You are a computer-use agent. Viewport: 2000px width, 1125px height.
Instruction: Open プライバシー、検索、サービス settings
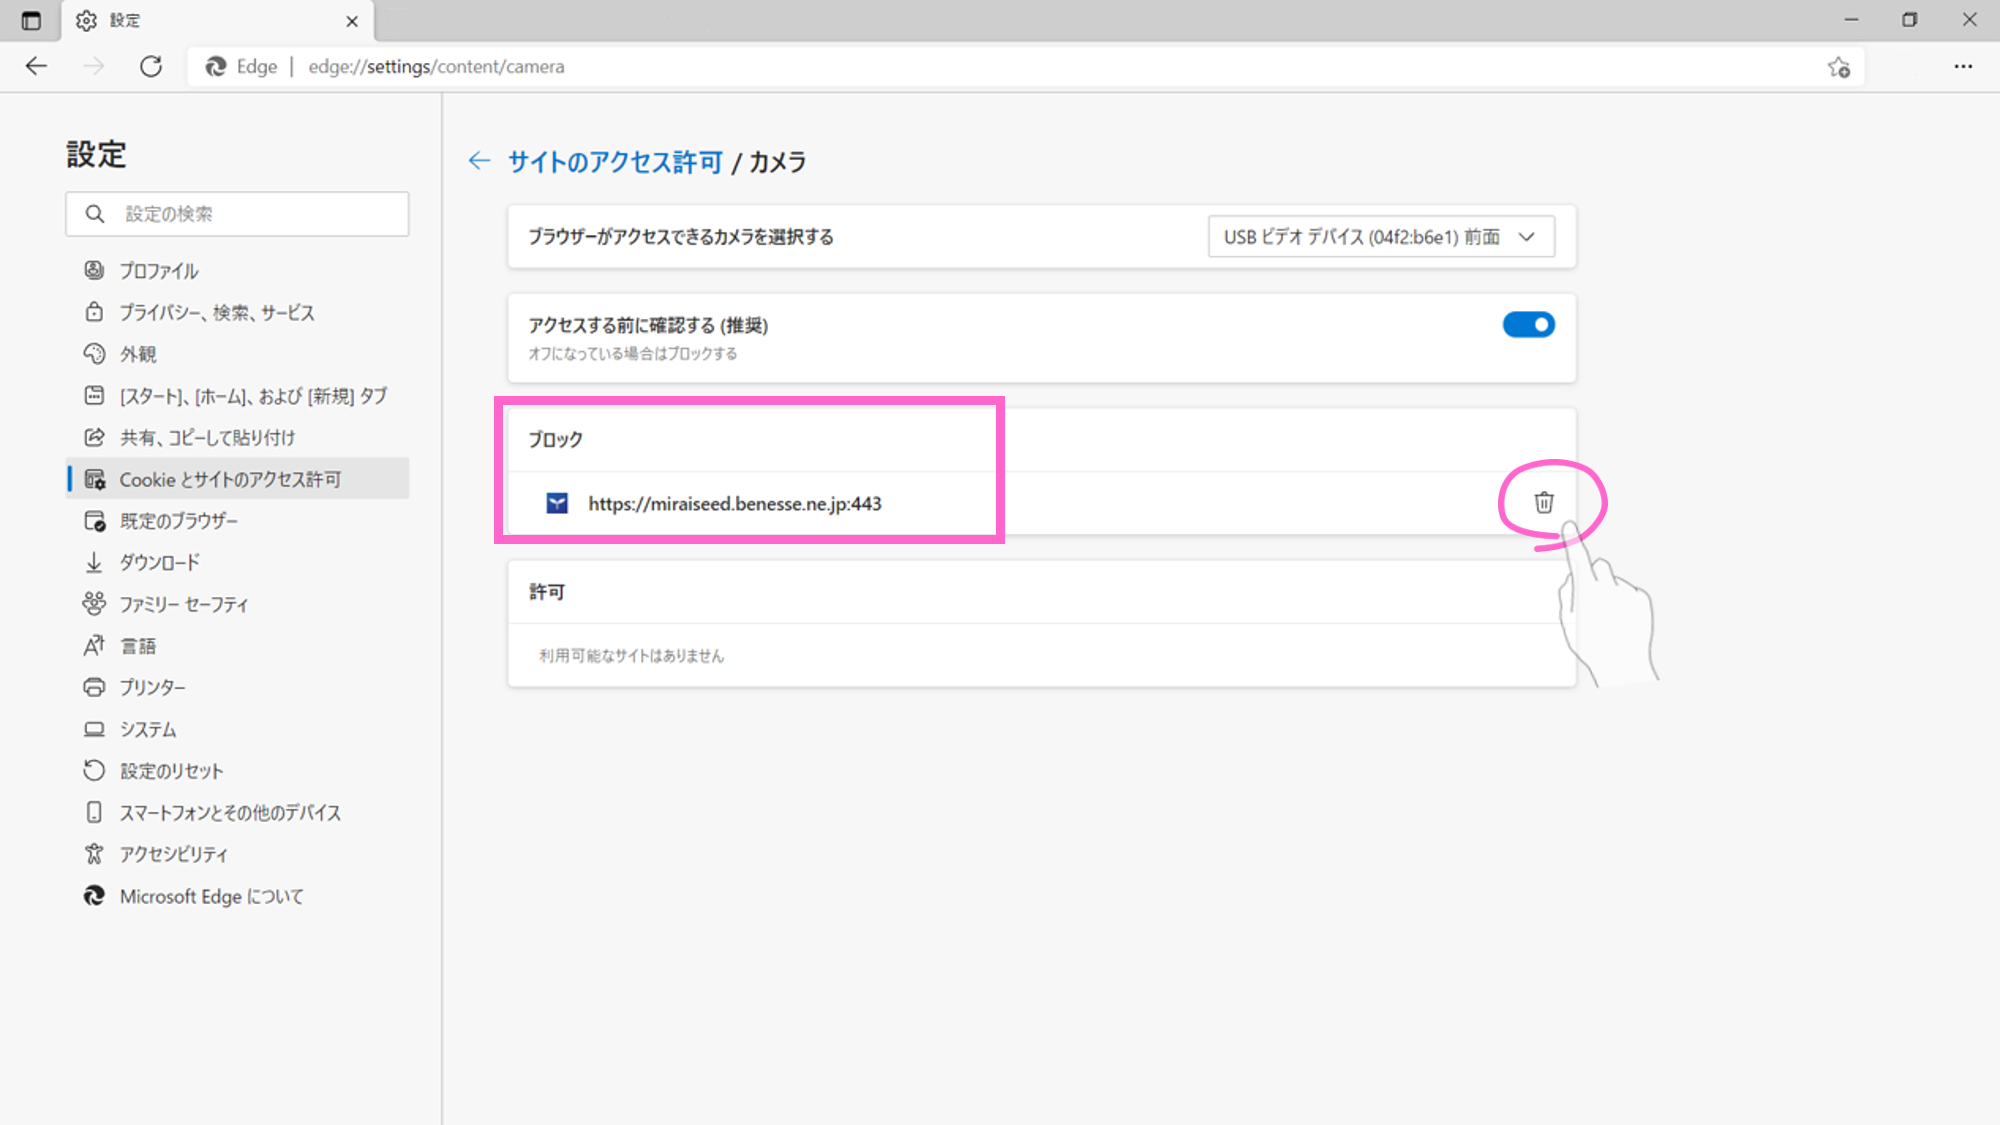click(217, 313)
